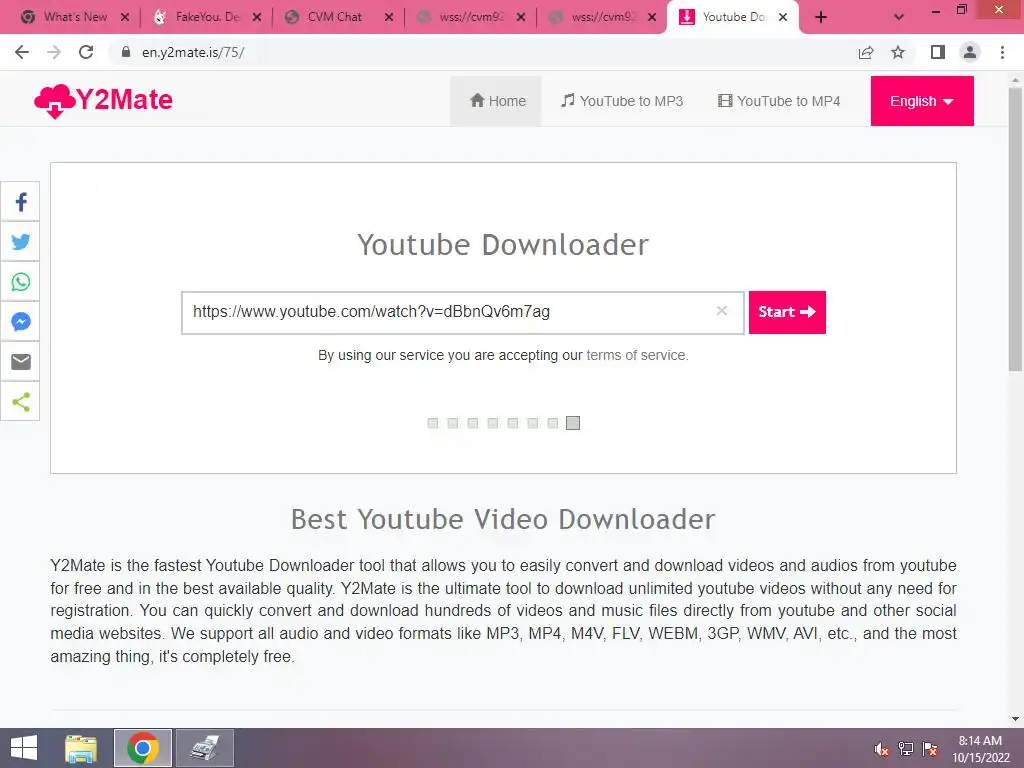Click Chrome icon in the taskbar
The width and height of the screenshot is (1024, 768).
click(143, 748)
